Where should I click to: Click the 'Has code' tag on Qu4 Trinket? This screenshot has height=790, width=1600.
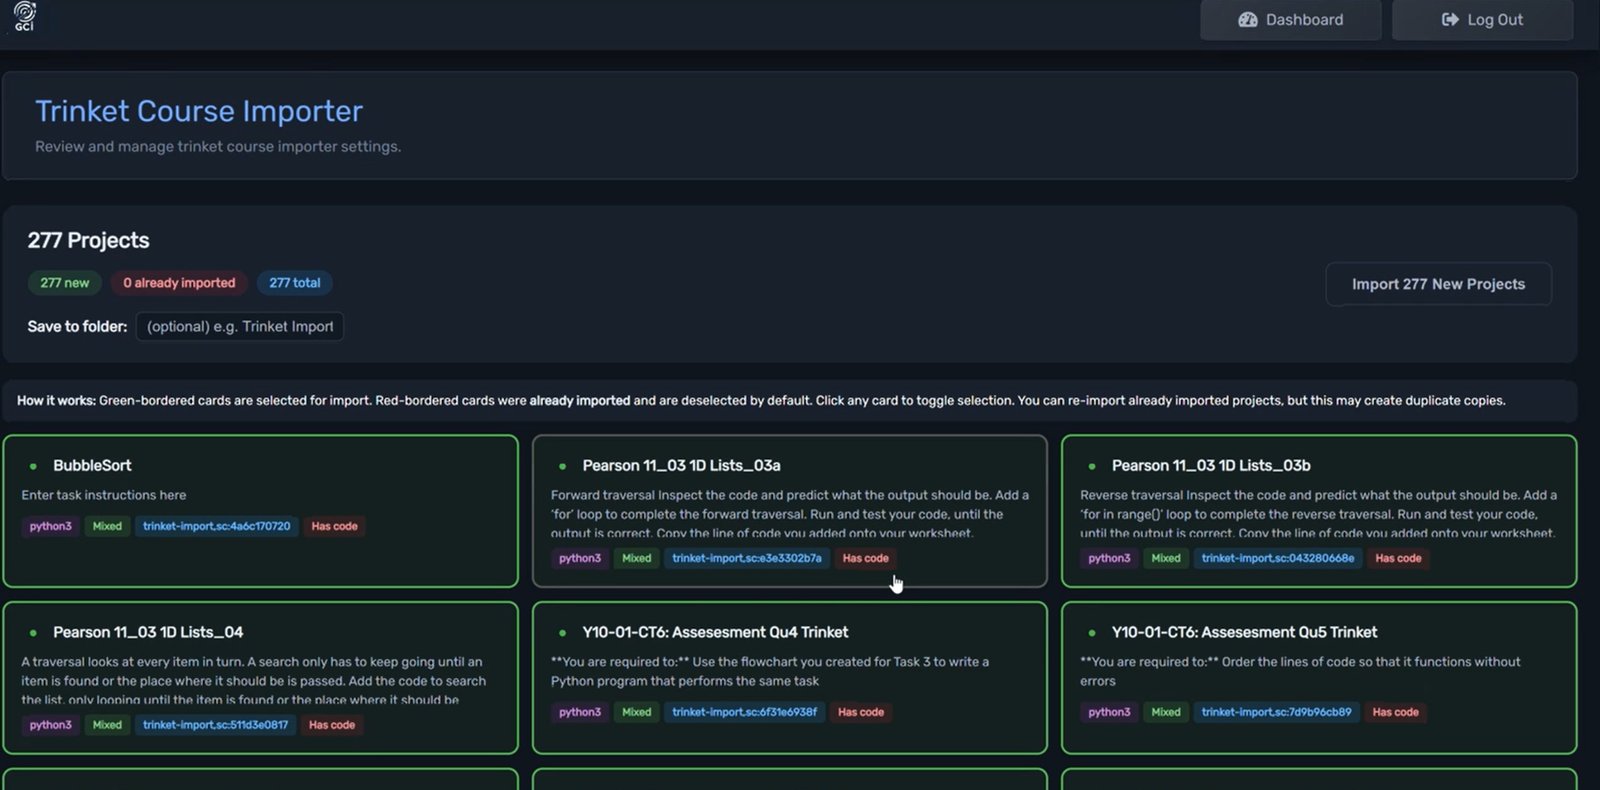pyautogui.click(x=861, y=712)
